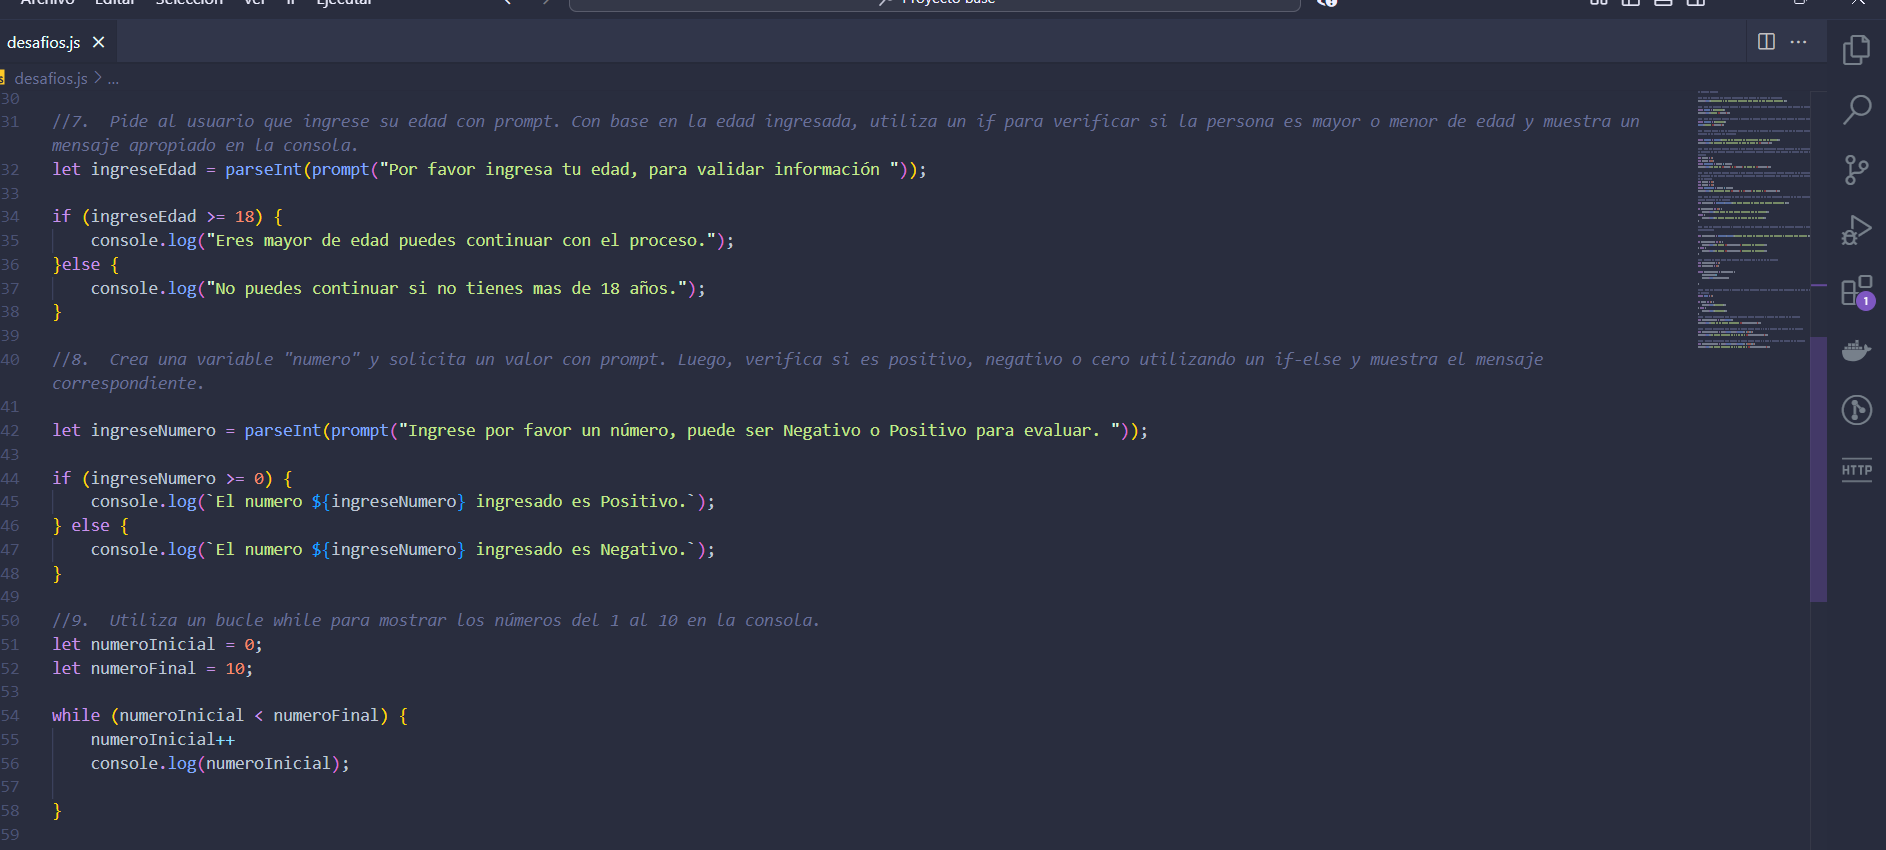This screenshot has width=1886, height=850.
Task: Open the Extensions view with badge 1
Action: 1857,291
